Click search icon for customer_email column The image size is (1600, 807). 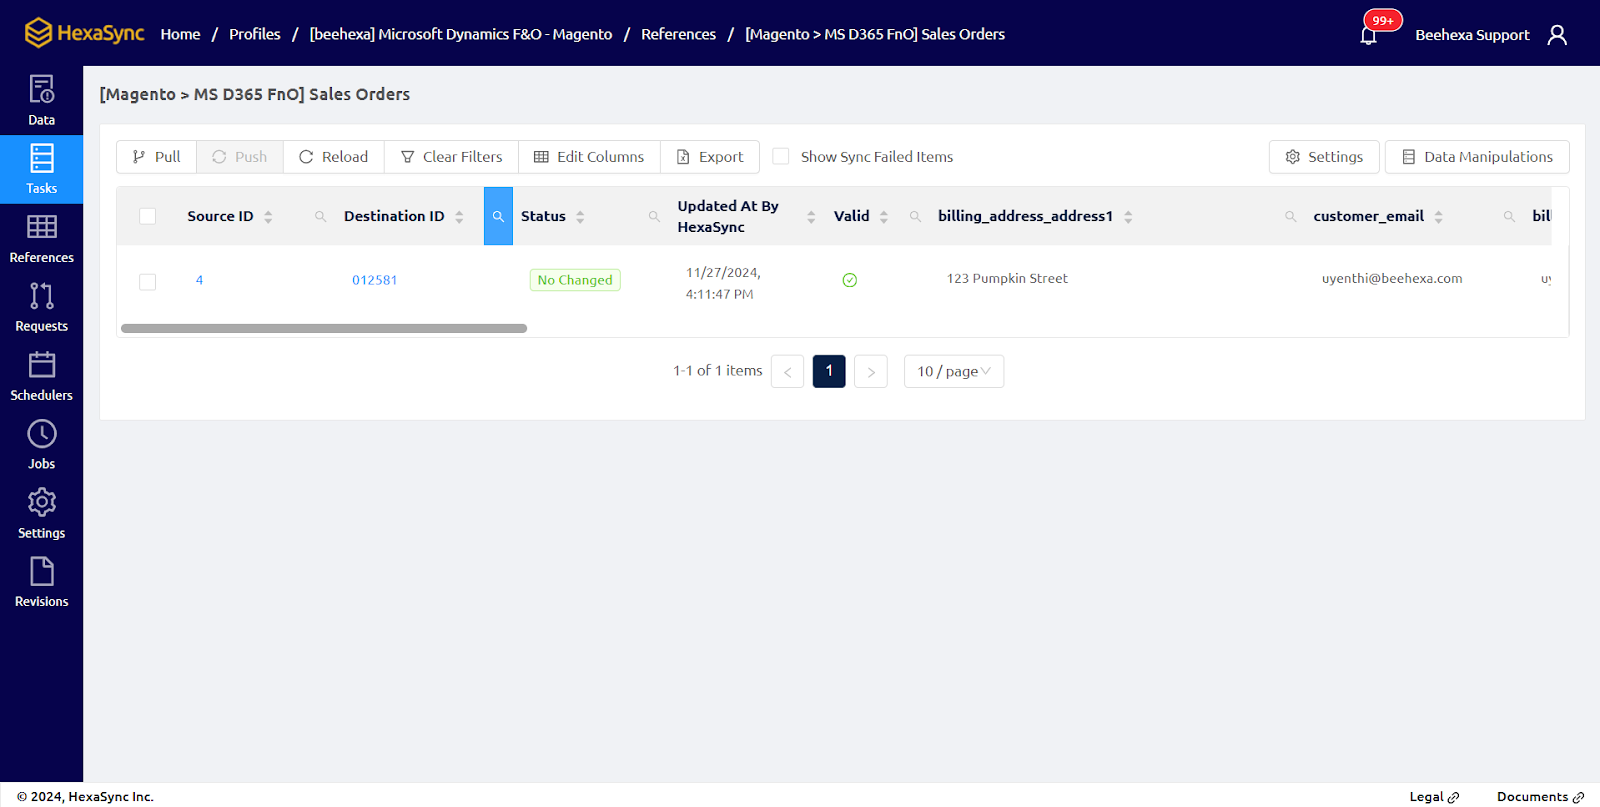(x=1509, y=216)
